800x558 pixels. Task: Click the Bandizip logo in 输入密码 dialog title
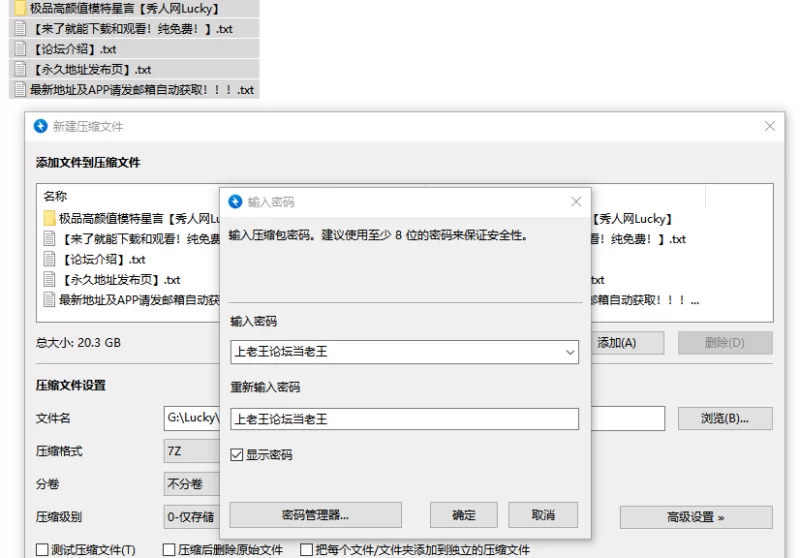(235, 201)
